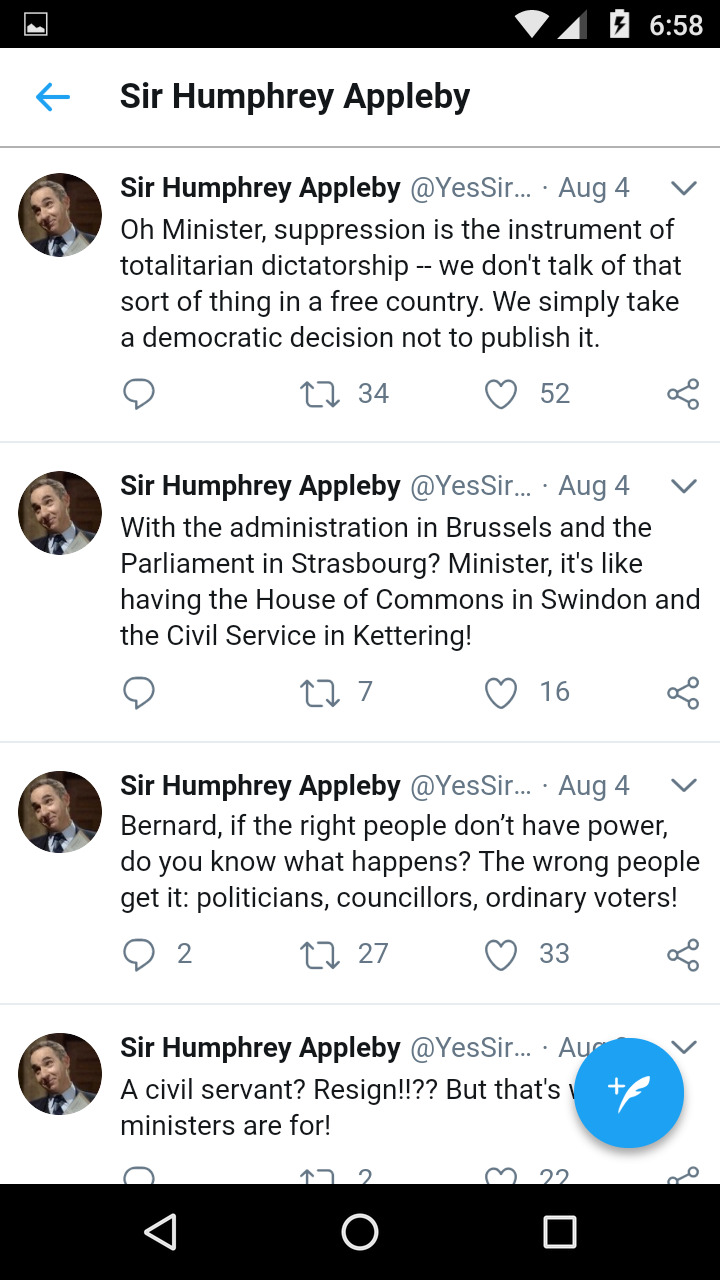Retweet the House of Commons in Swindon tweet

coord(320,692)
